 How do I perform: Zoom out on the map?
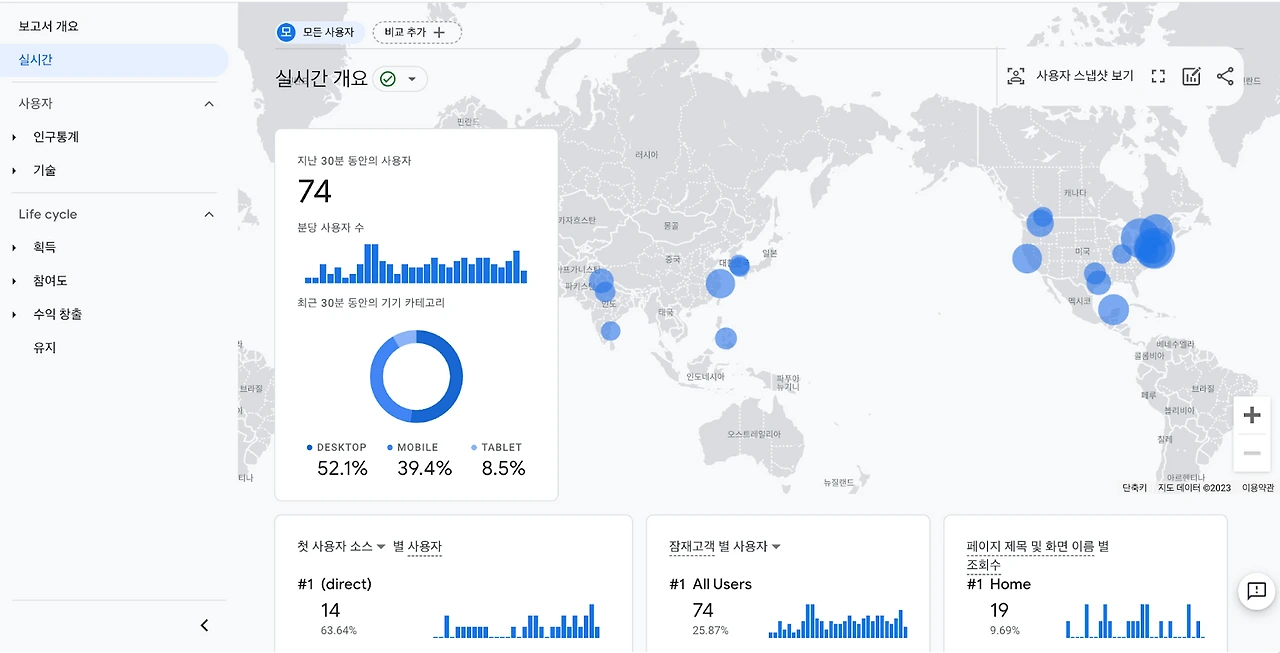coord(1252,453)
